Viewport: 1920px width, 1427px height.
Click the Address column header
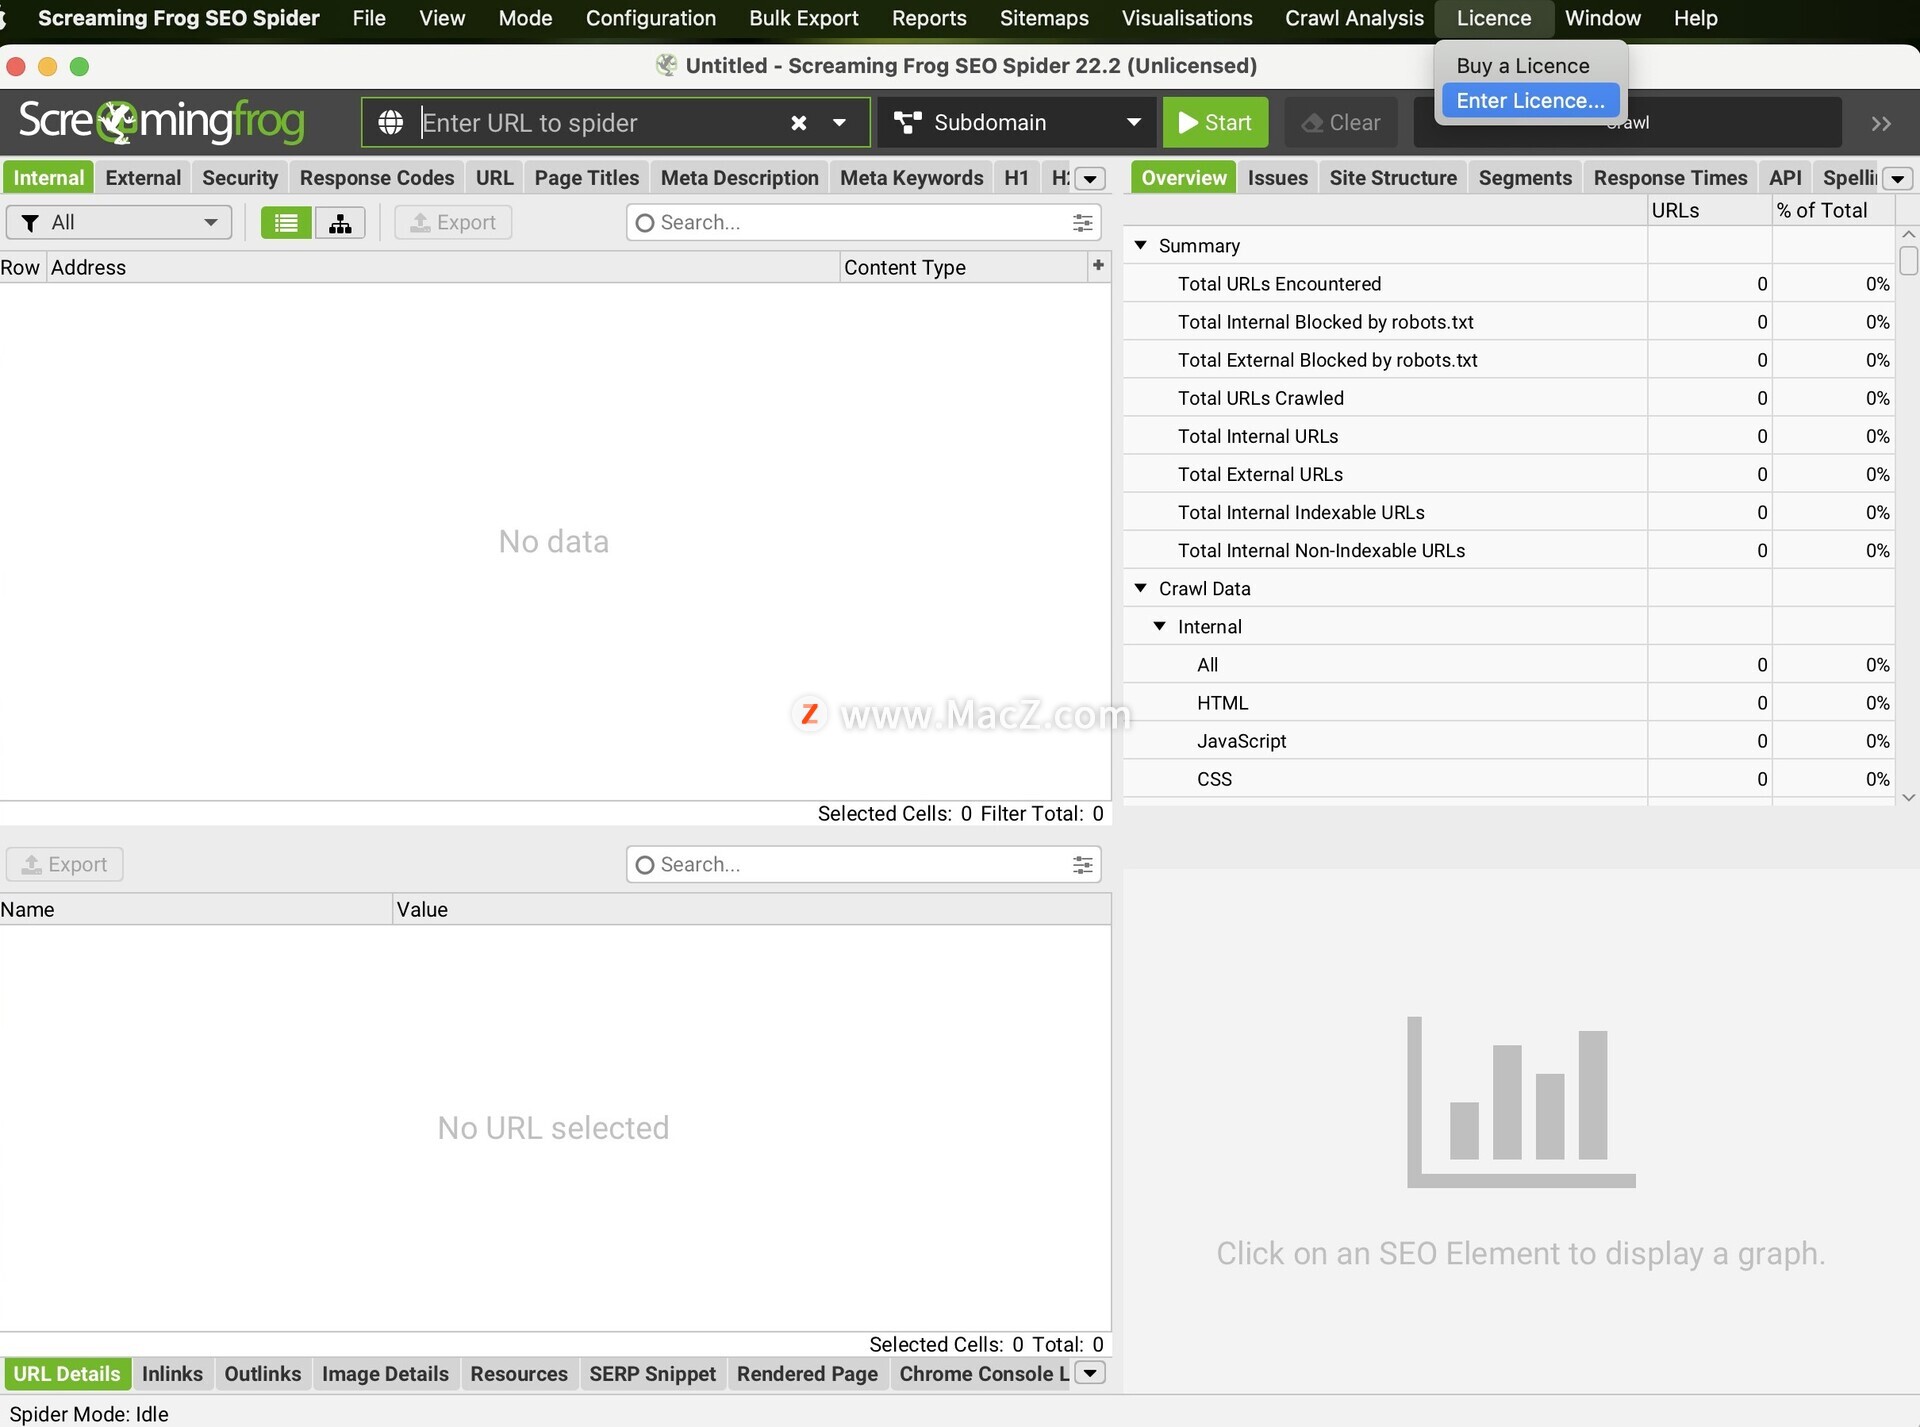tap(443, 267)
